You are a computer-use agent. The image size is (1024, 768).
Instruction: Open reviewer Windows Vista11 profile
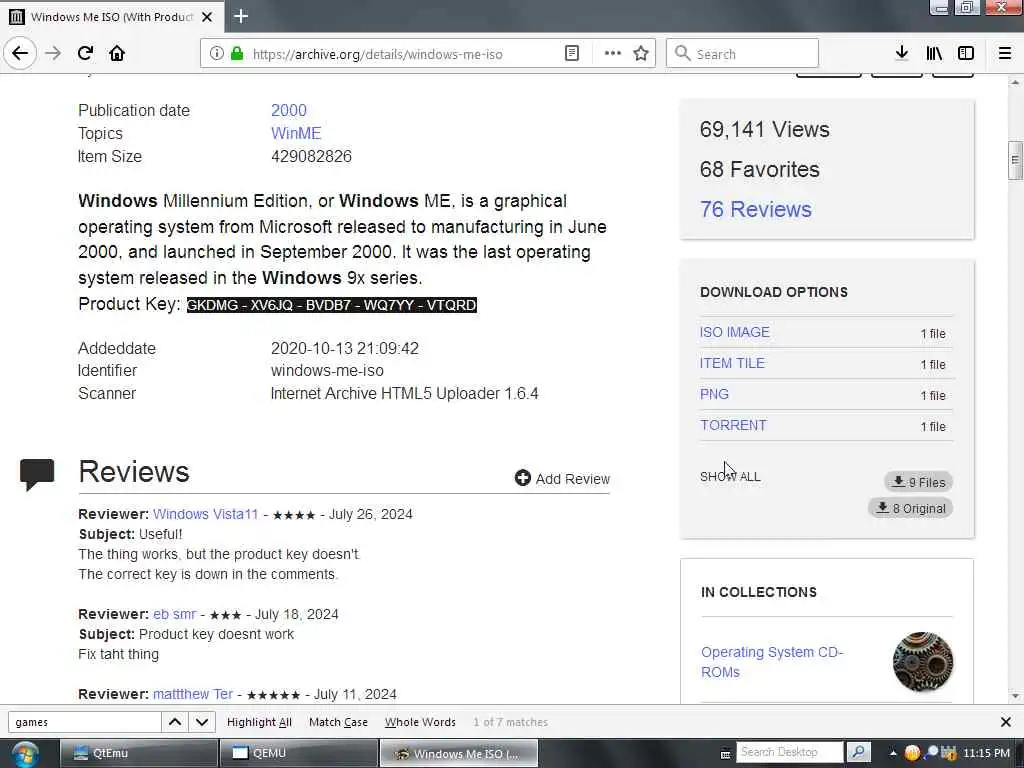[x=206, y=515]
